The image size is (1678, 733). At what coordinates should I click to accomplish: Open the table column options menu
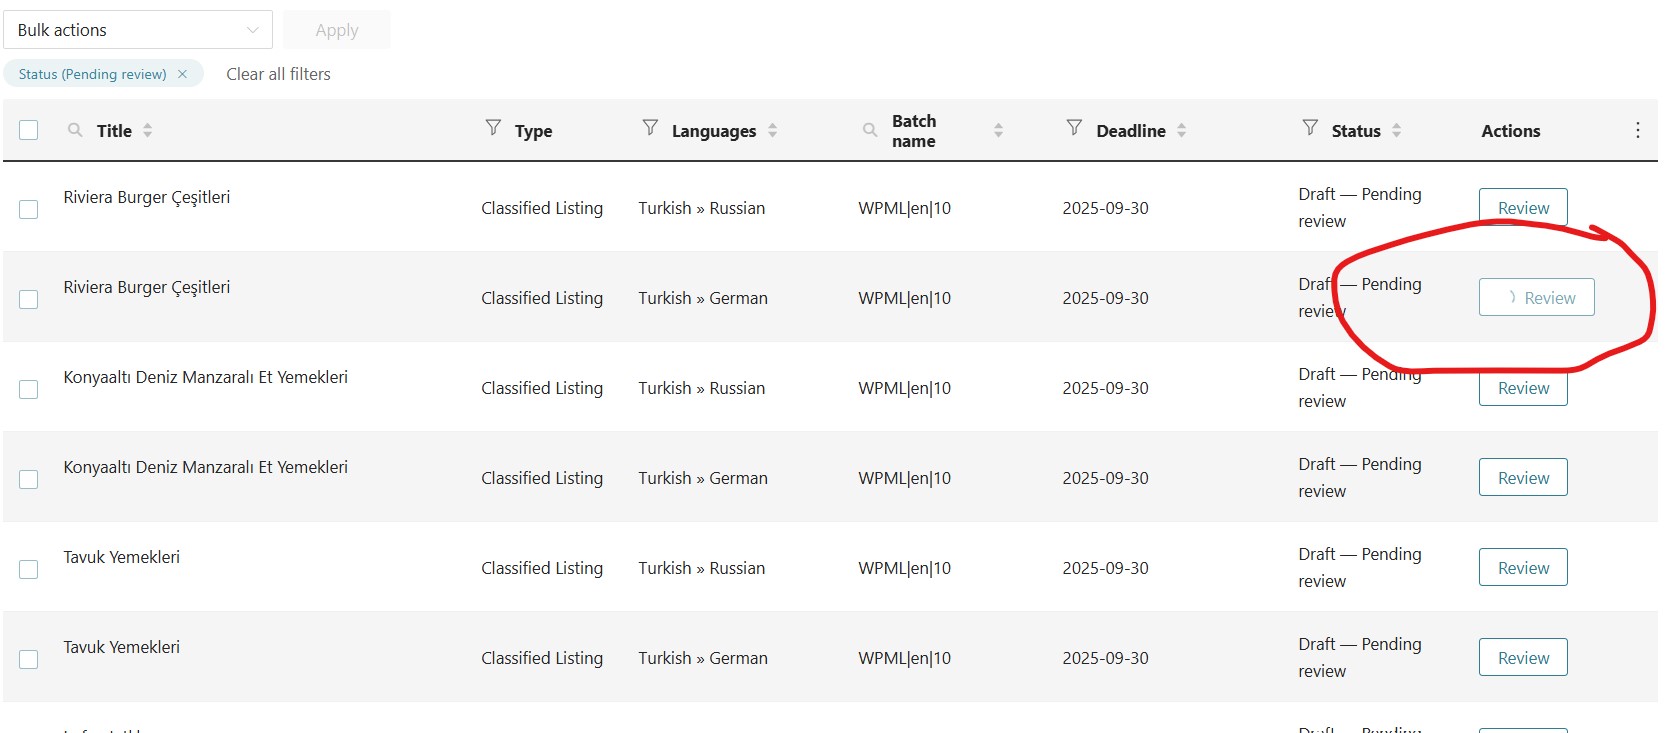(1637, 130)
